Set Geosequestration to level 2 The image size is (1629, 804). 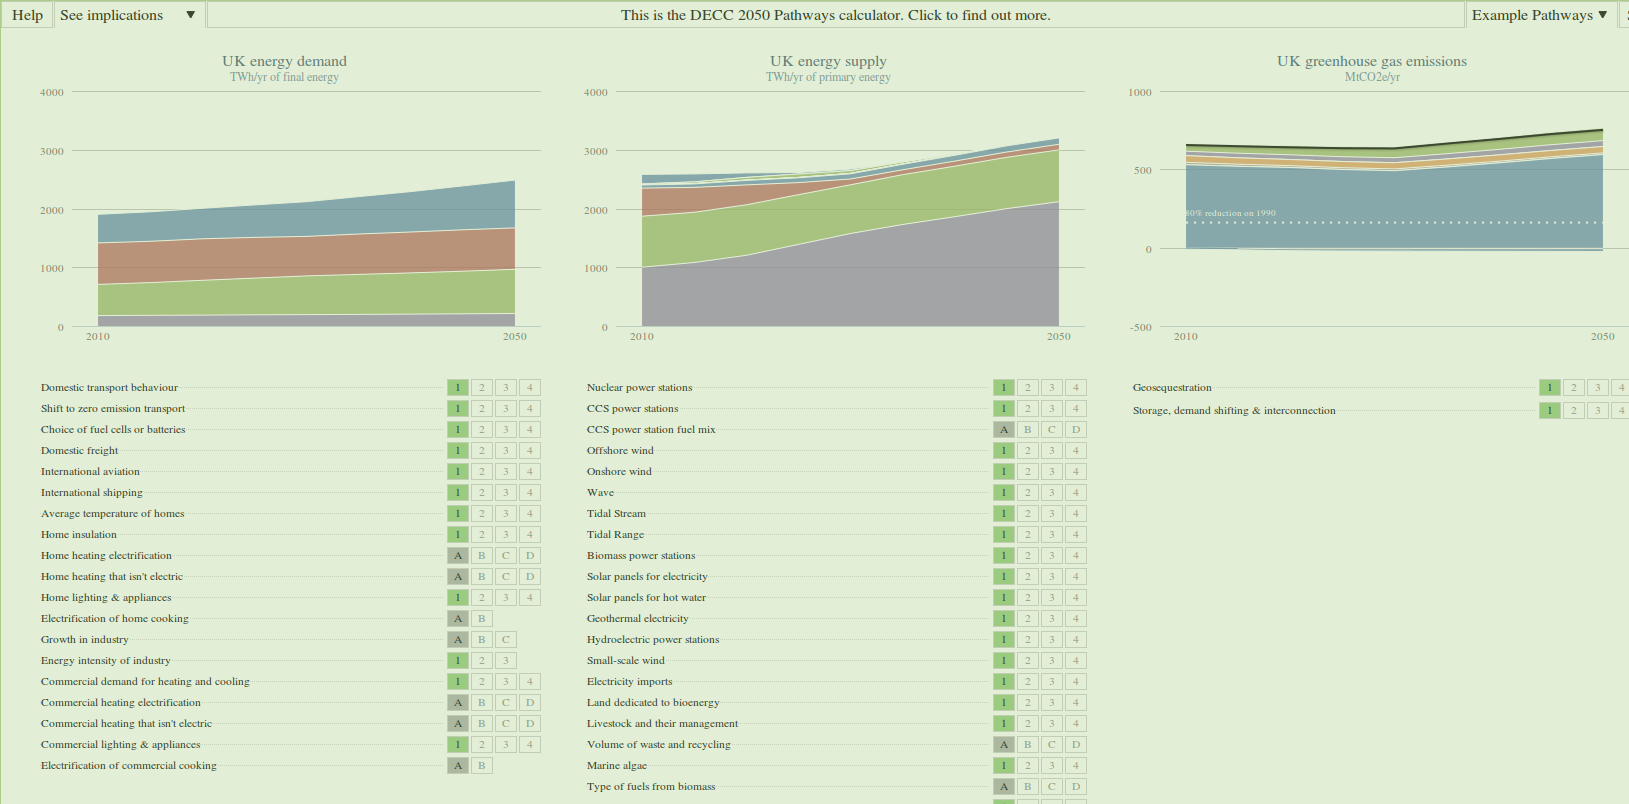pyautogui.click(x=1574, y=388)
